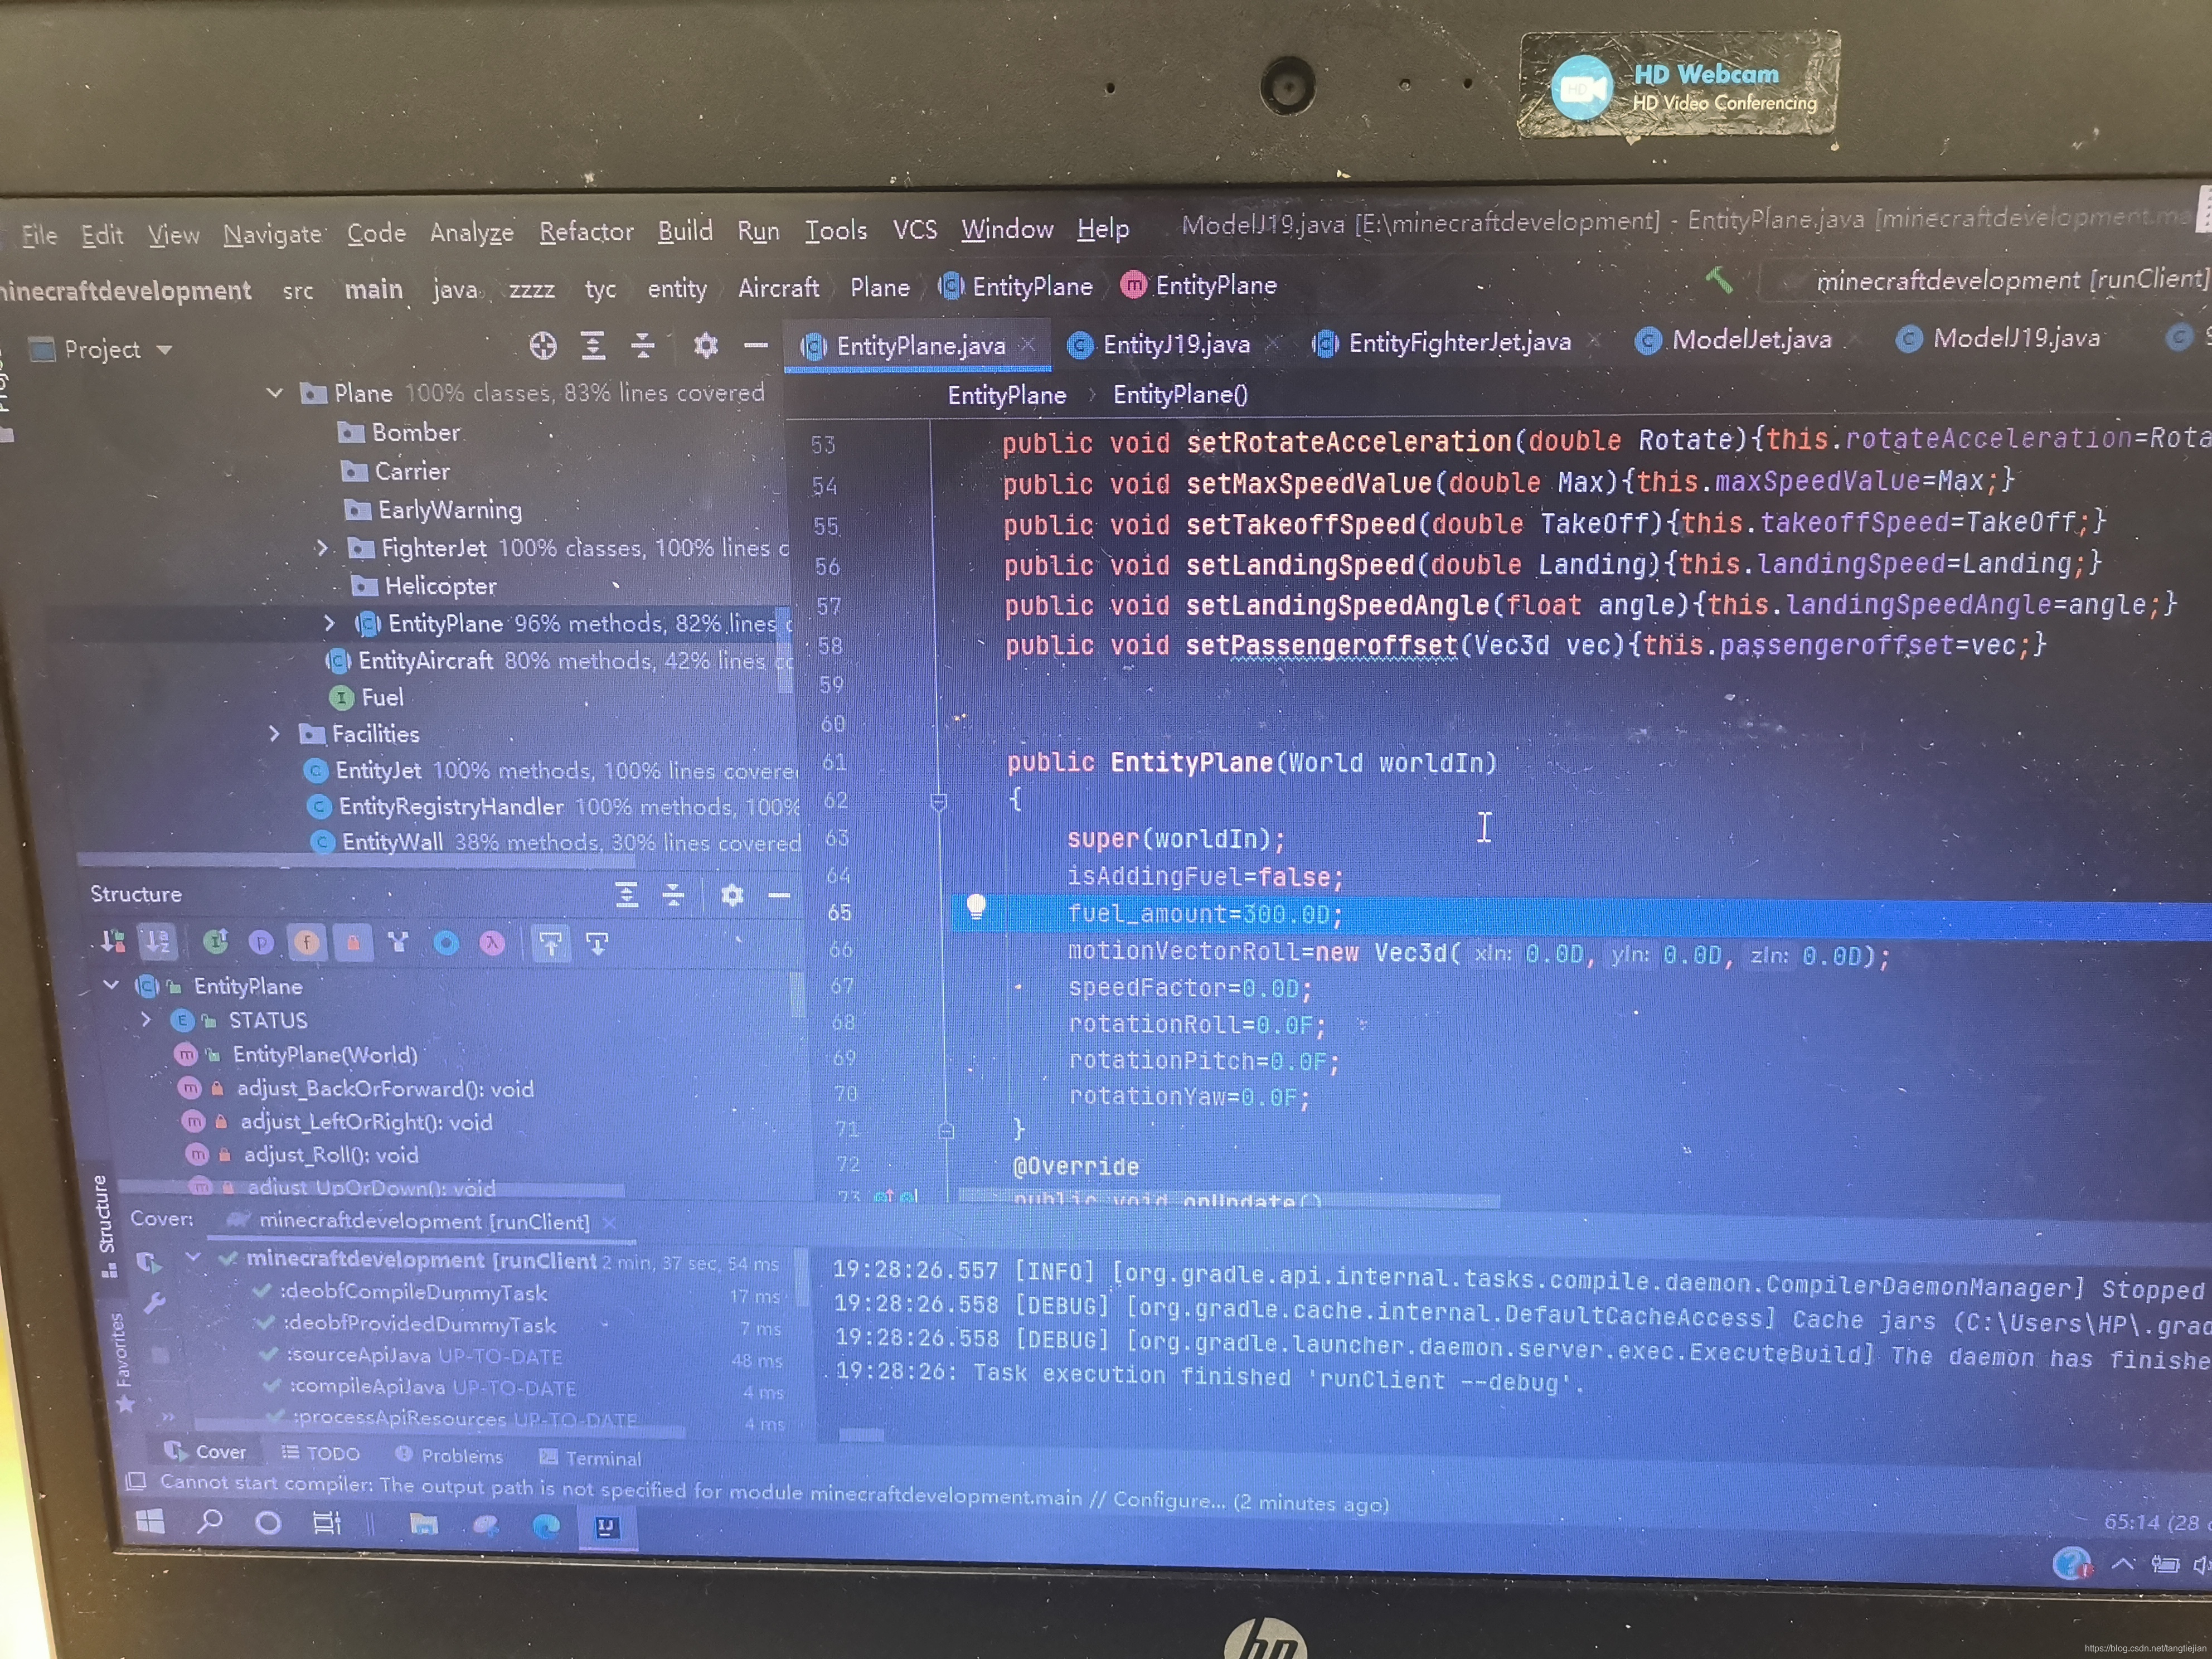
Task: Toggle Show Fields filter in Structure
Action: (x=307, y=942)
